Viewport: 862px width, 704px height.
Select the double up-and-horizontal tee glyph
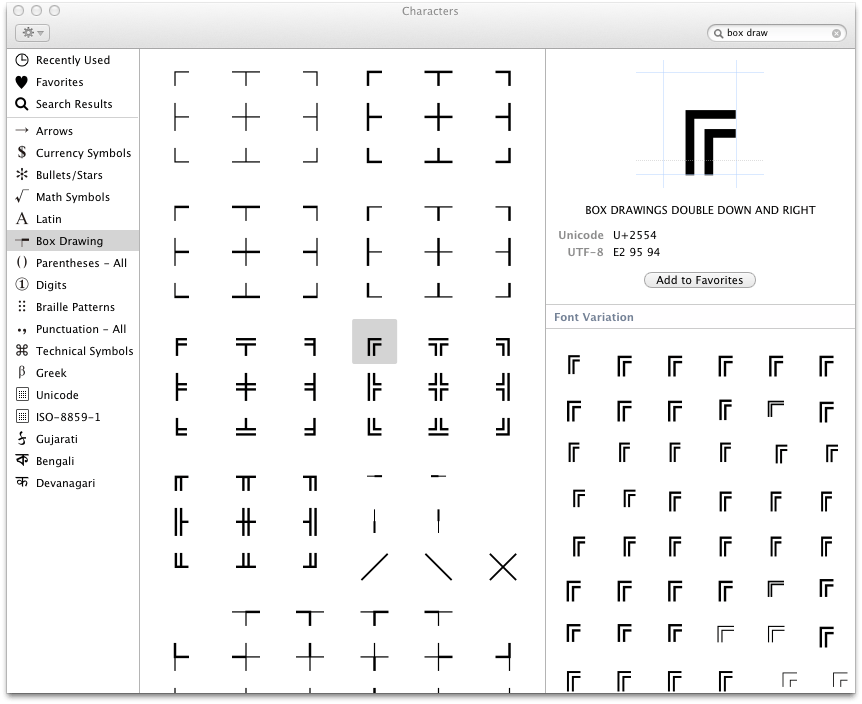pyautogui.click(x=439, y=427)
